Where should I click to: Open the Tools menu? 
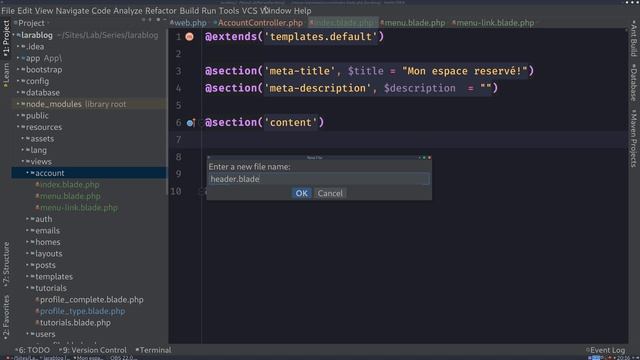[229, 11]
